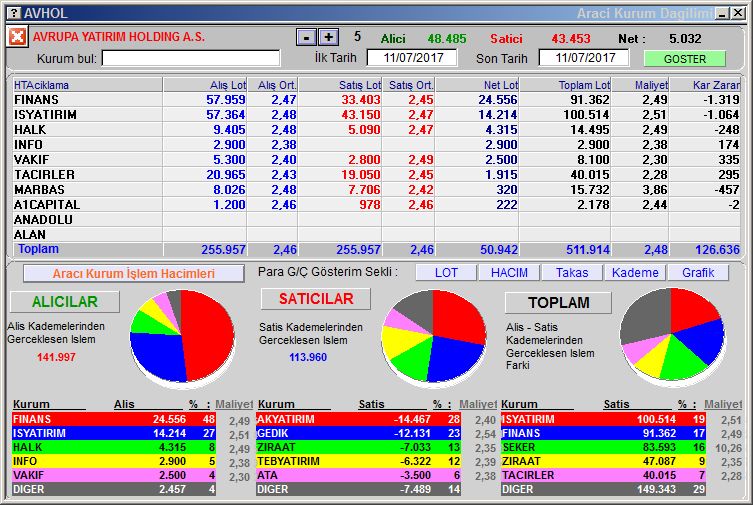Sort by Kar Zarar column header

click(x=705, y=85)
